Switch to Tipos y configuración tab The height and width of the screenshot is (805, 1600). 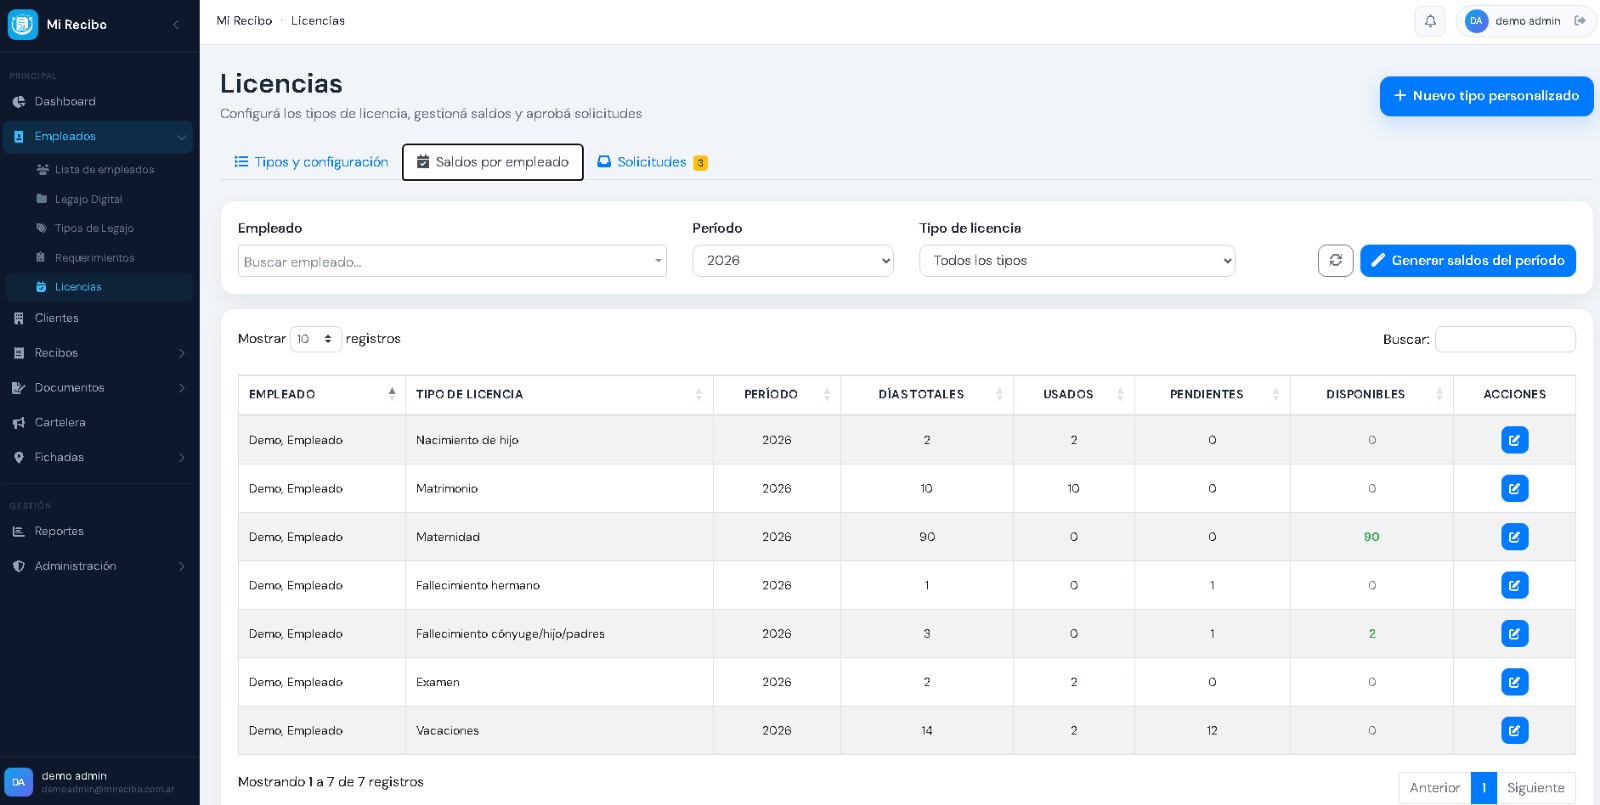tap(311, 162)
